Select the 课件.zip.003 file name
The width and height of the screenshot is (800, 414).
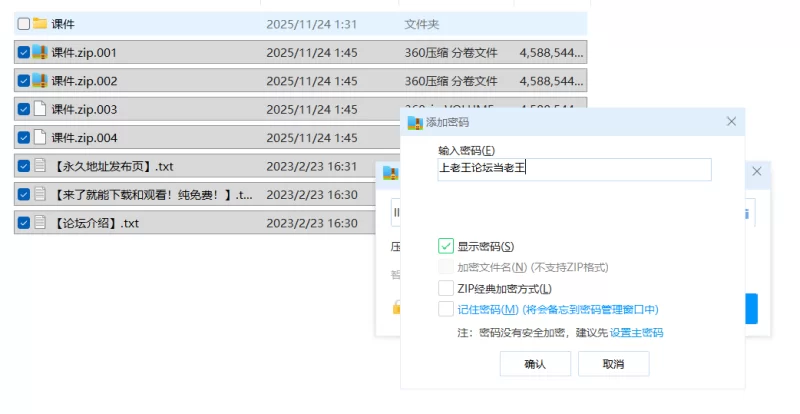point(84,109)
